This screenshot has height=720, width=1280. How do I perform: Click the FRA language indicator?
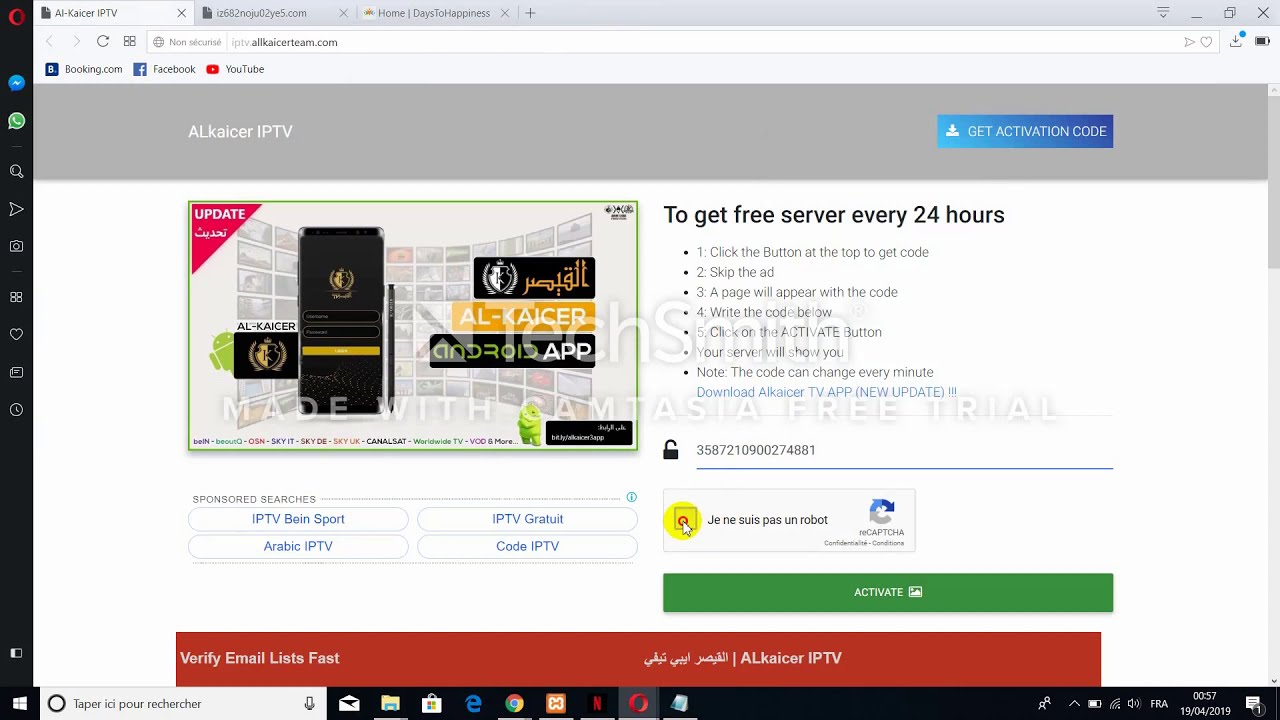pyautogui.click(x=1159, y=704)
